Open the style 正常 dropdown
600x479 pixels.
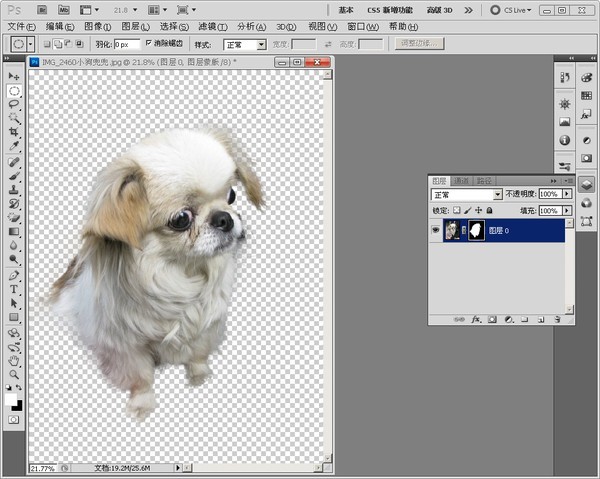pos(262,45)
